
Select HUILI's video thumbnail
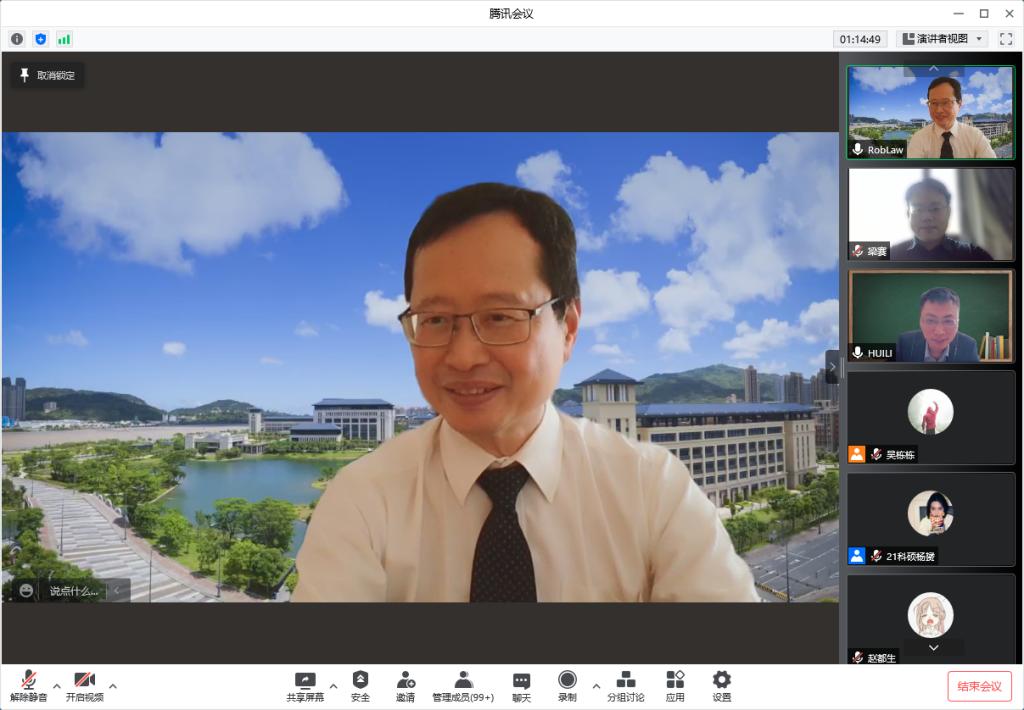point(930,316)
